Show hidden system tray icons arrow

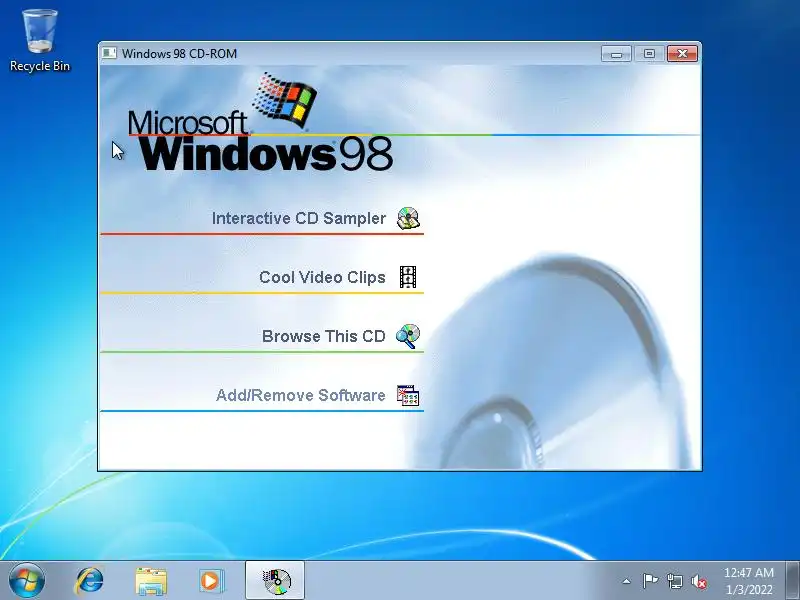[627, 581]
